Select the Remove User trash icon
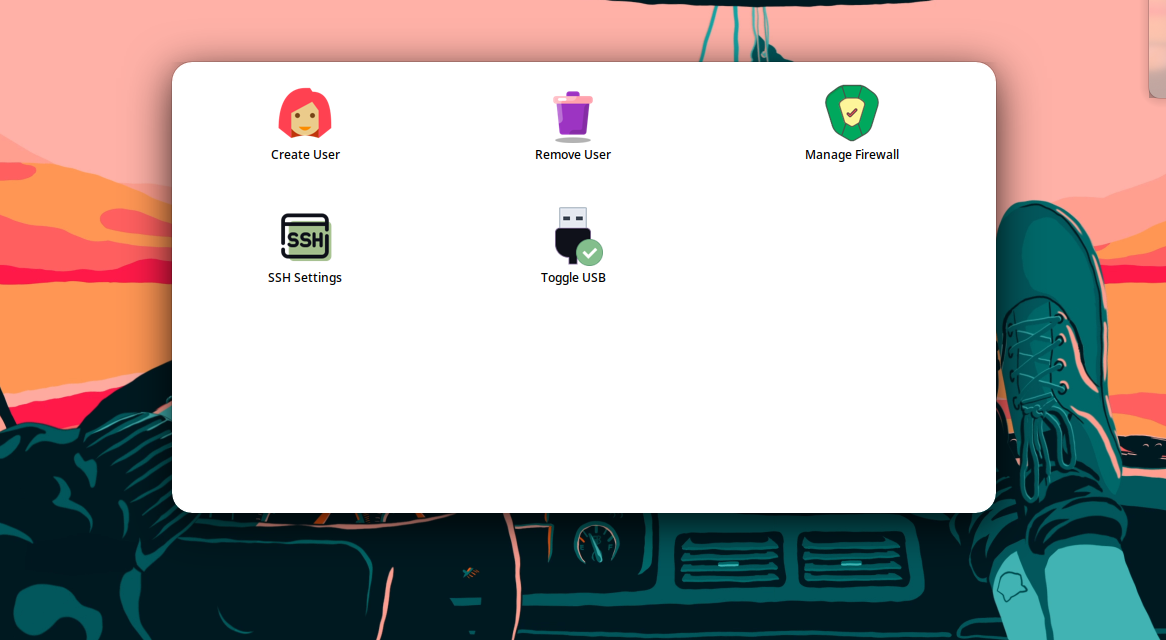1166x640 pixels. click(572, 113)
